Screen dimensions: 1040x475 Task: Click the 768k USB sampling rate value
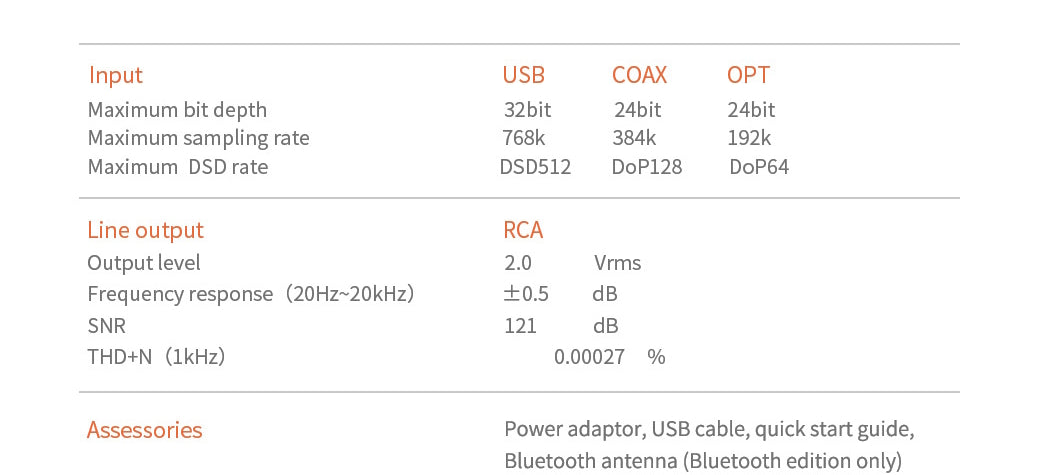pyautogui.click(x=524, y=138)
